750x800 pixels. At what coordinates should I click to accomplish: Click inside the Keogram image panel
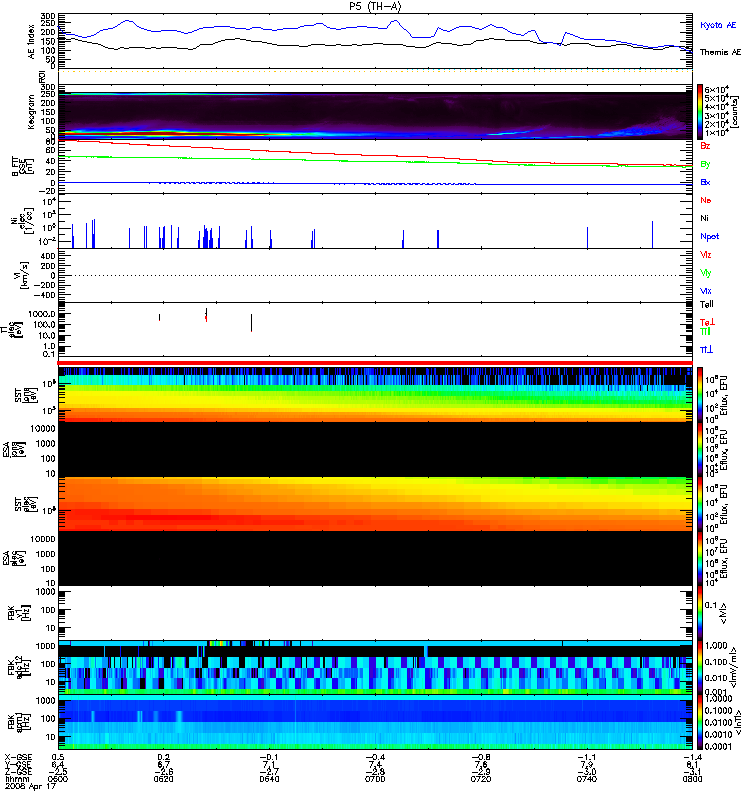[x=375, y=115]
